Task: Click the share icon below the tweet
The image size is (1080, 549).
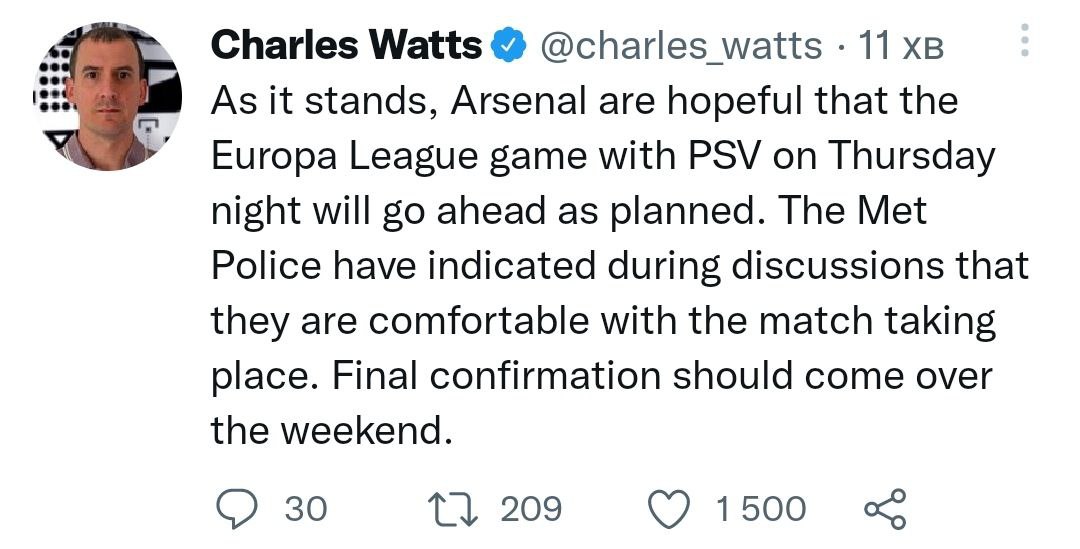Action: click(884, 508)
